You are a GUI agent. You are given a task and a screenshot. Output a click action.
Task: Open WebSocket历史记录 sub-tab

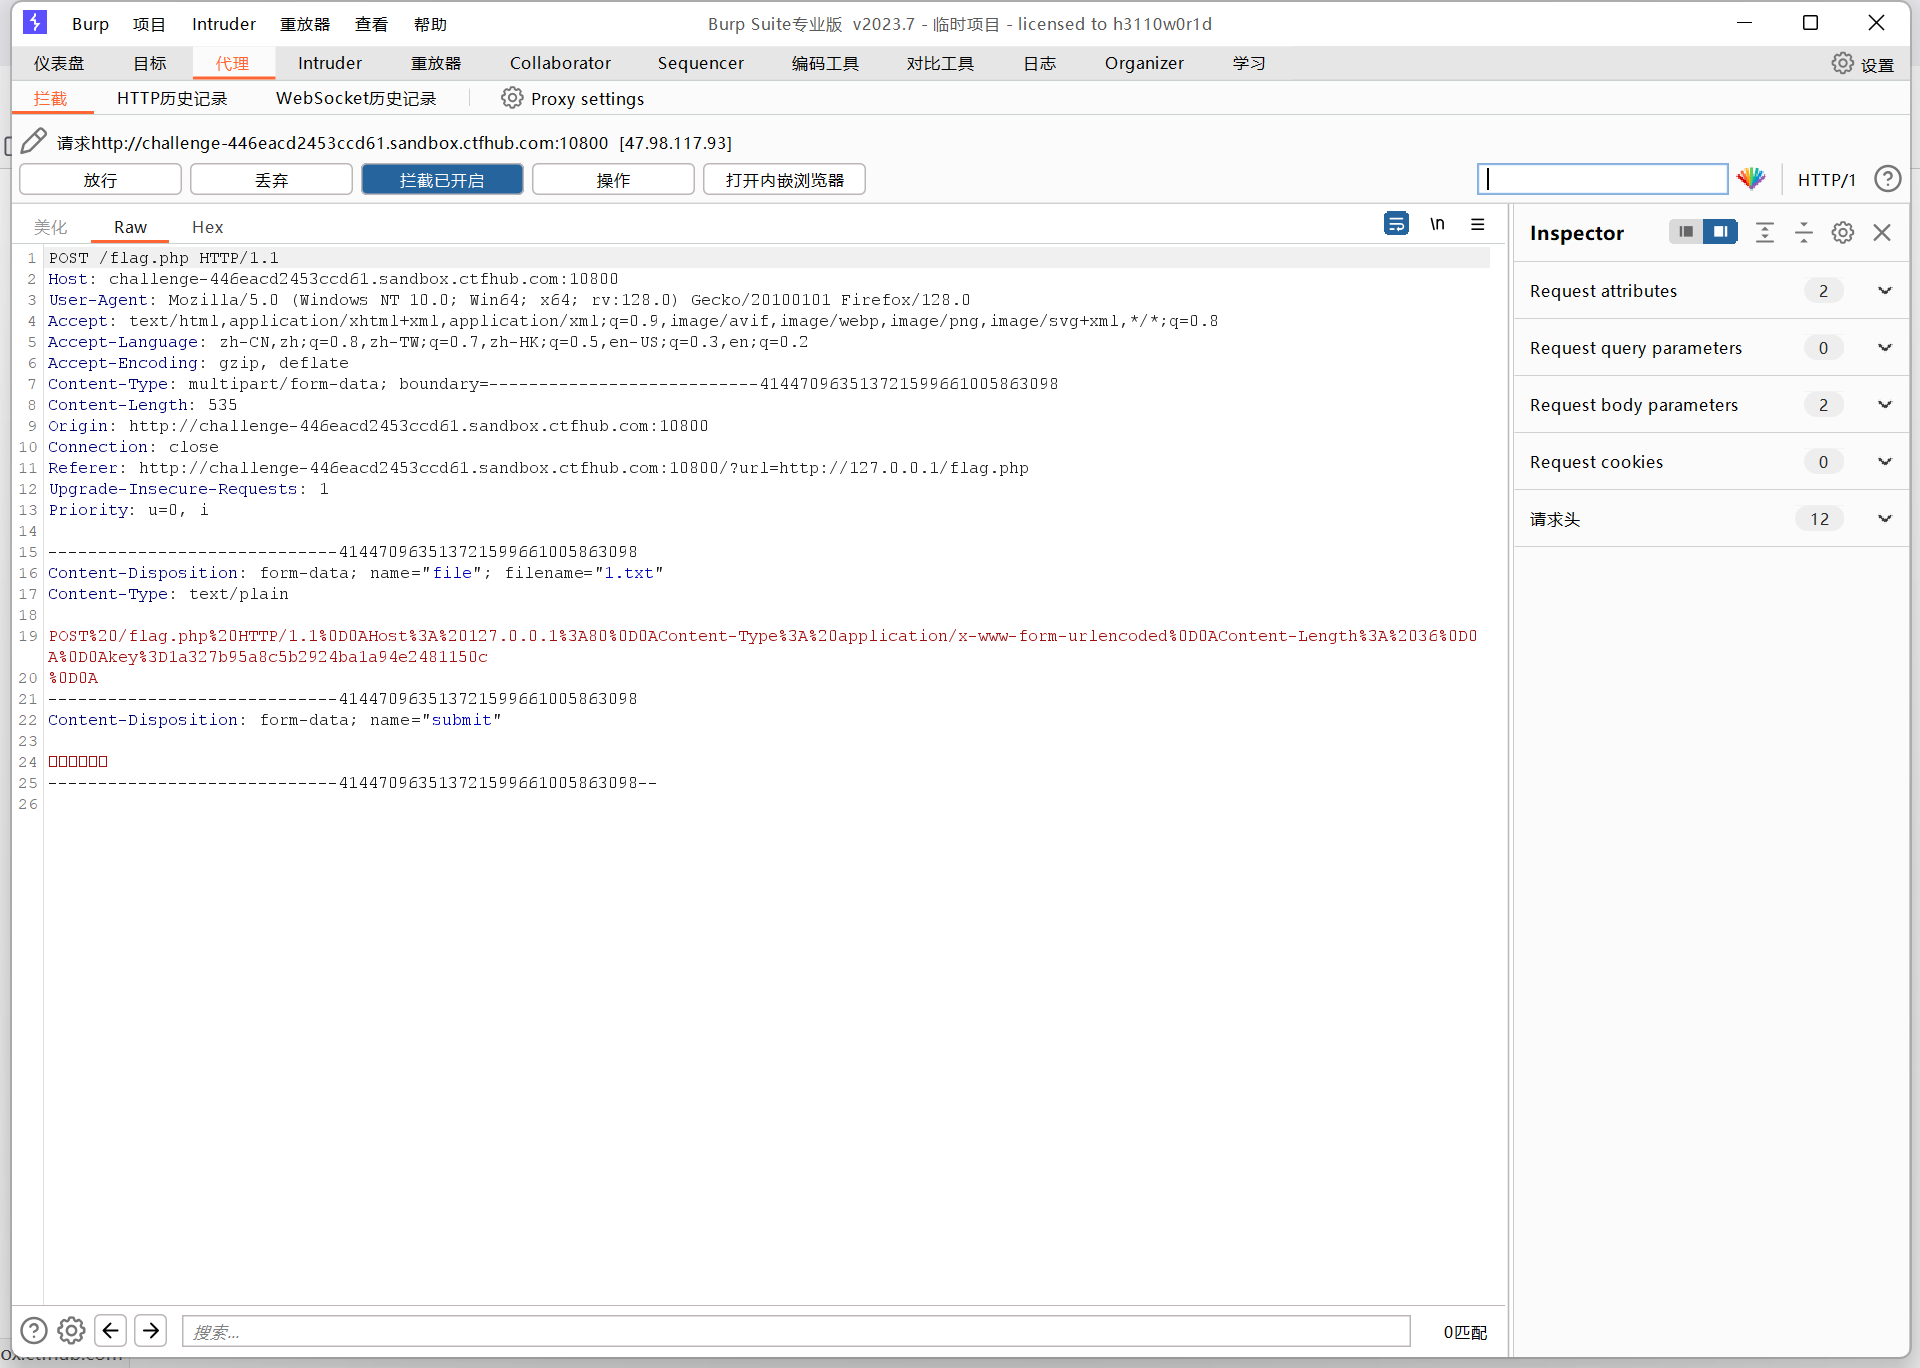point(356,98)
